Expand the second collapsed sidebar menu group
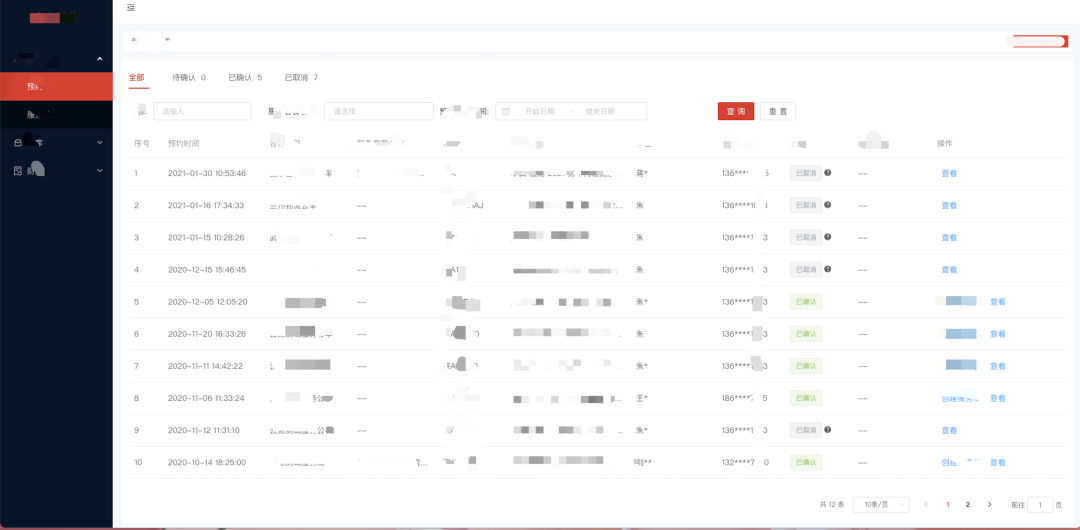1080x530 pixels. point(100,143)
